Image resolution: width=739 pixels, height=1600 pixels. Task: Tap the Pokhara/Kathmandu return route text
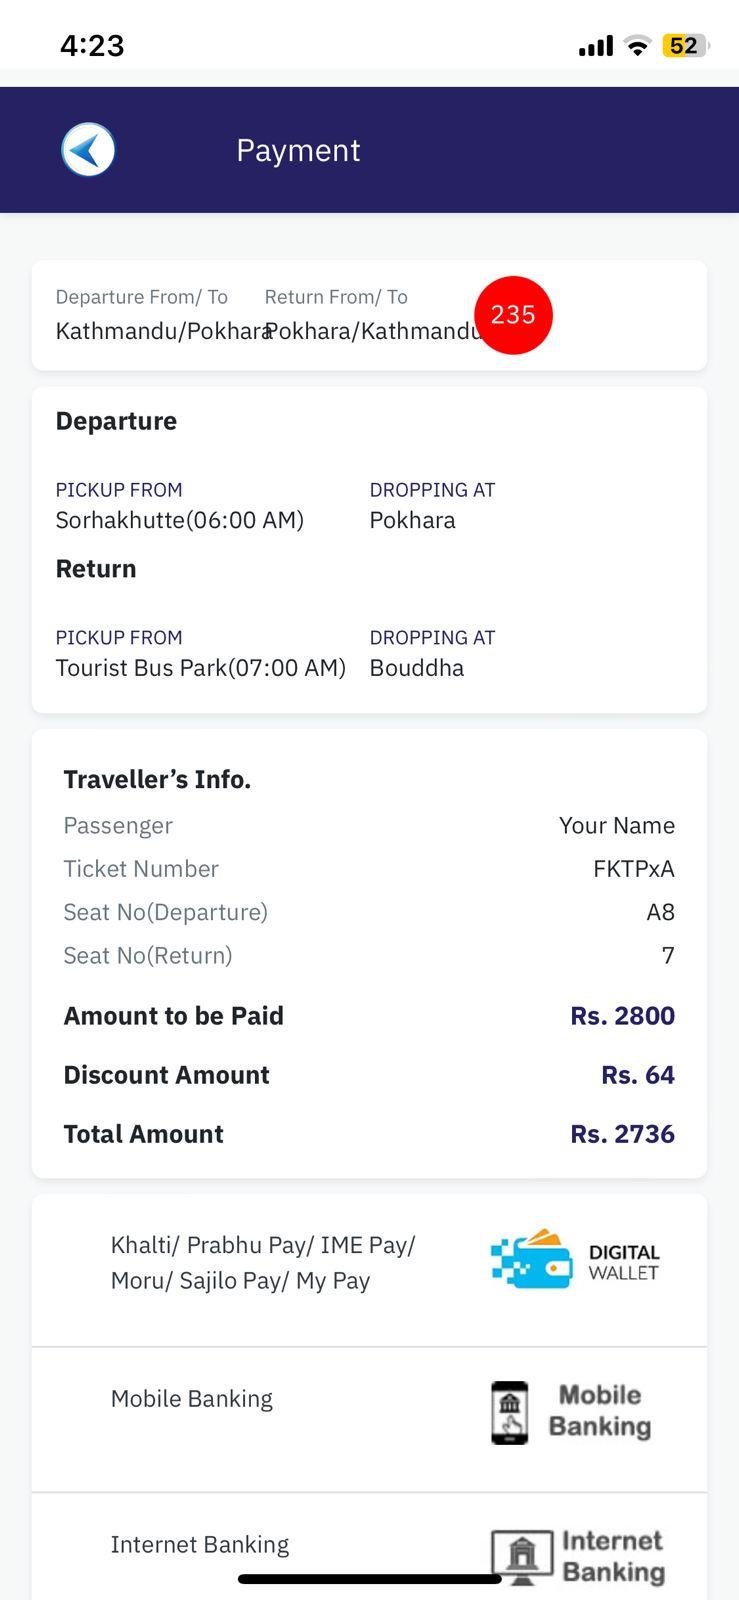pyautogui.click(x=374, y=331)
